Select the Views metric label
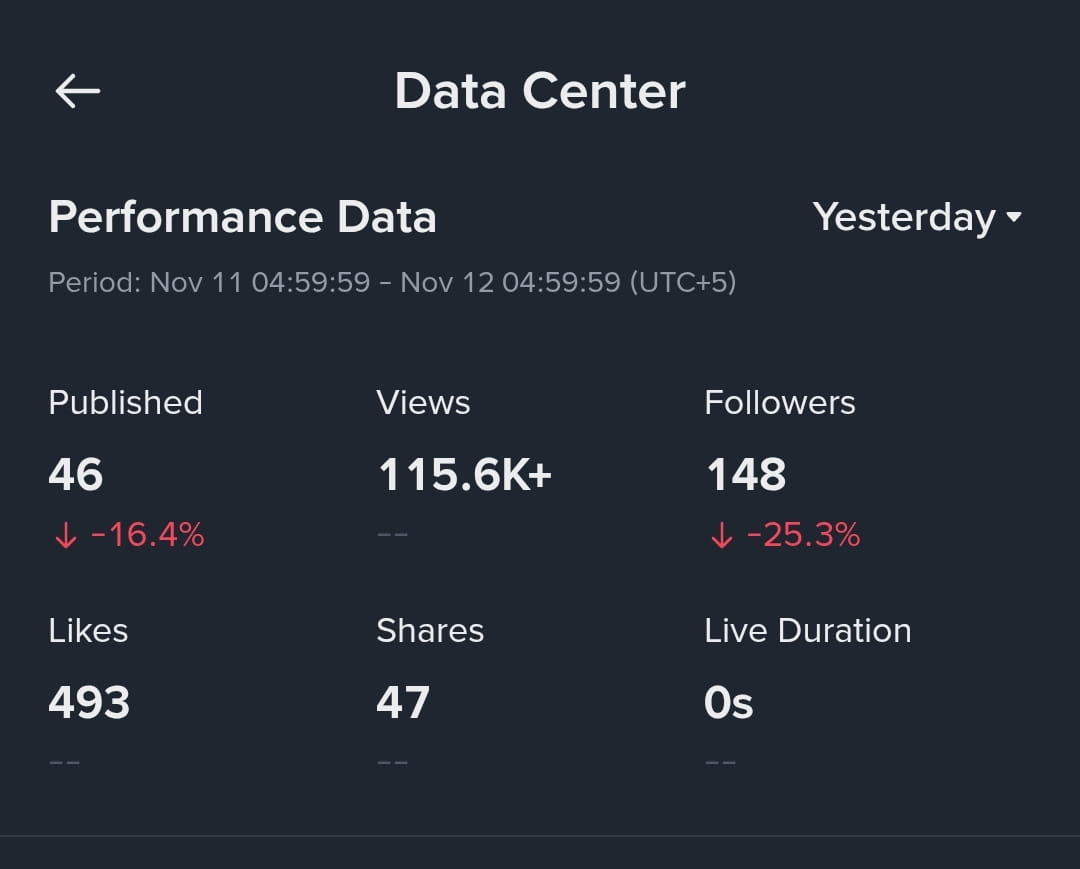This screenshot has width=1080, height=869. click(x=423, y=403)
